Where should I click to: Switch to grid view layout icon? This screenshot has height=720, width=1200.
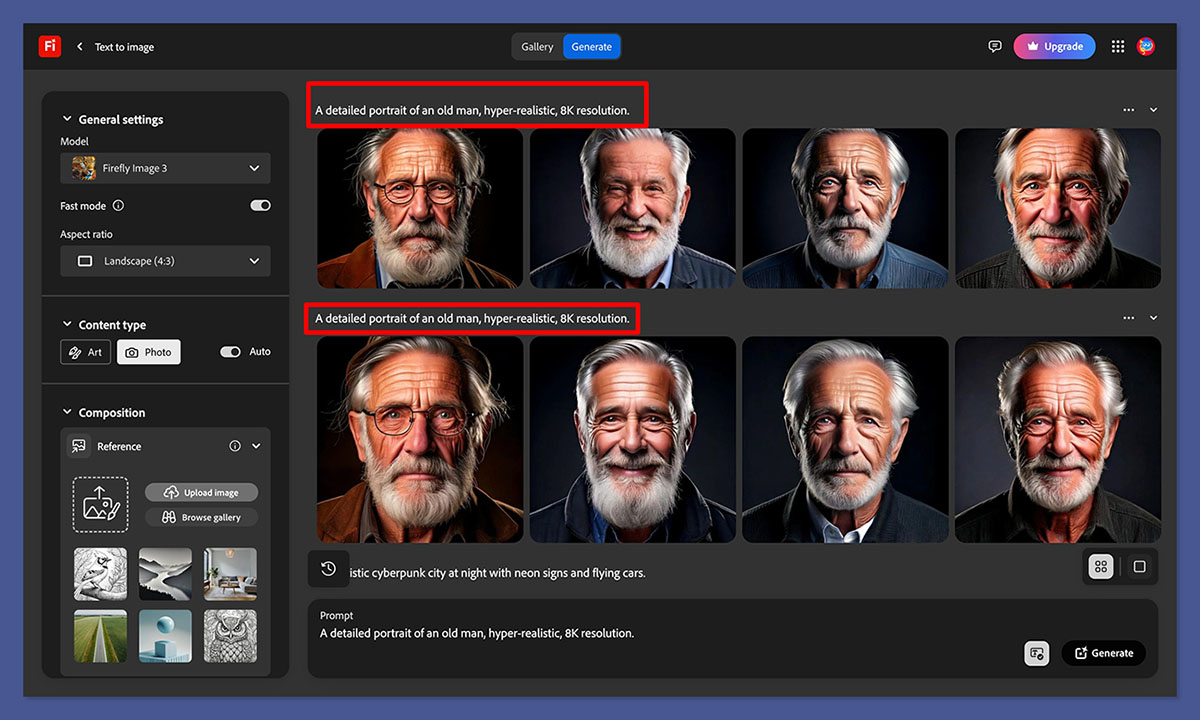click(1101, 567)
